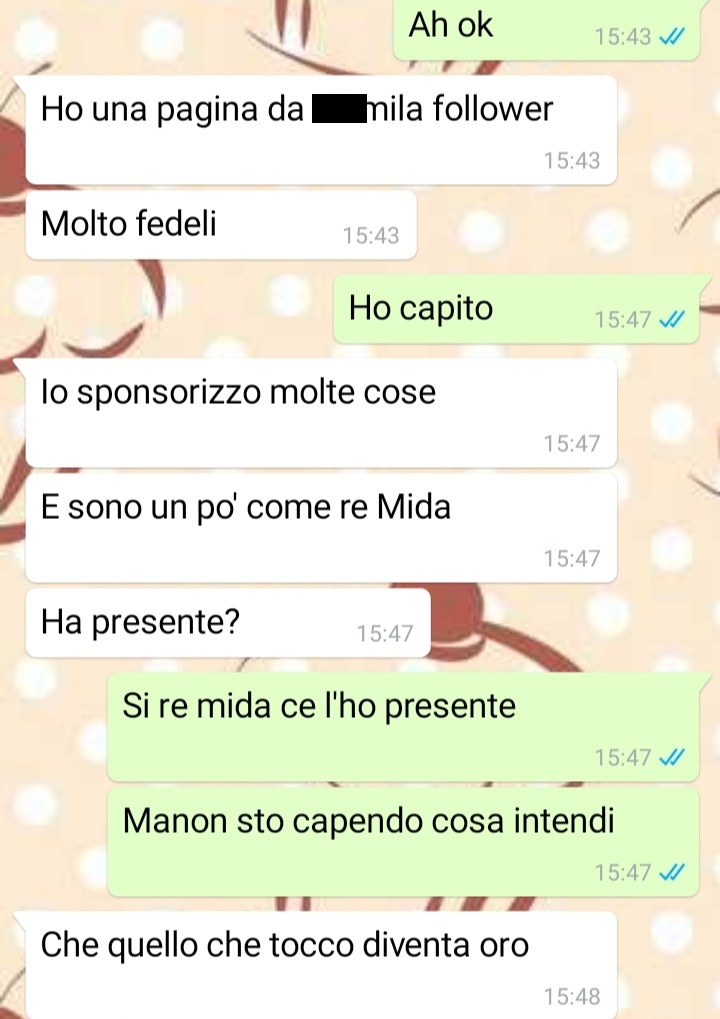Screen dimensions: 720x1019
Task: Click the double check icon on 'Si re mida' message
Action: (671, 758)
